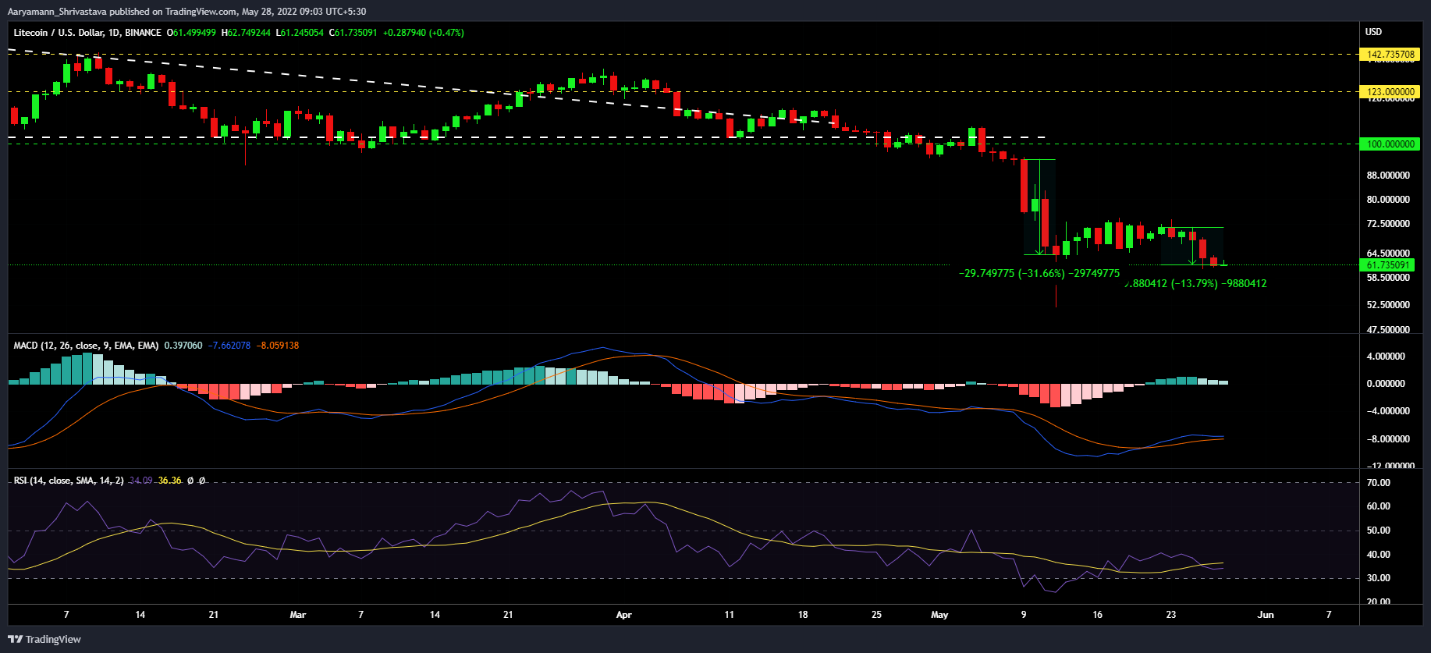Open the MACD (12, 26, close, 9) indicator legend
The width and height of the screenshot is (1431, 653).
[86, 345]
